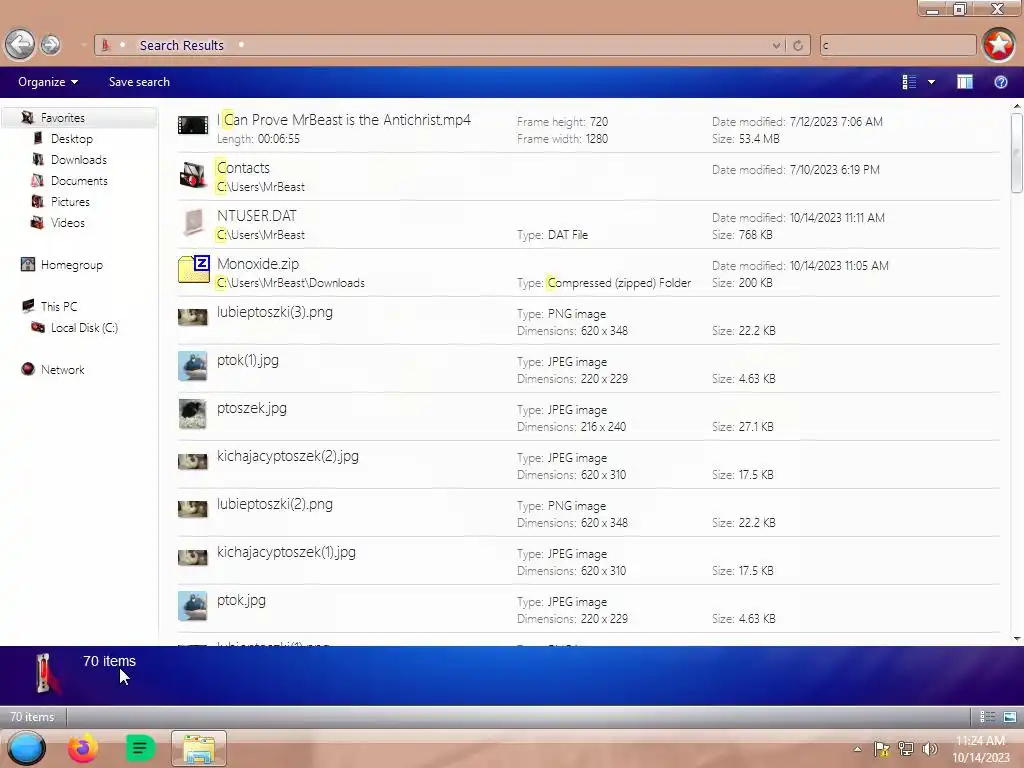Screen dimensions: 1024x768
Task: Click the star icon beside search box
Action: pos(999,45)
